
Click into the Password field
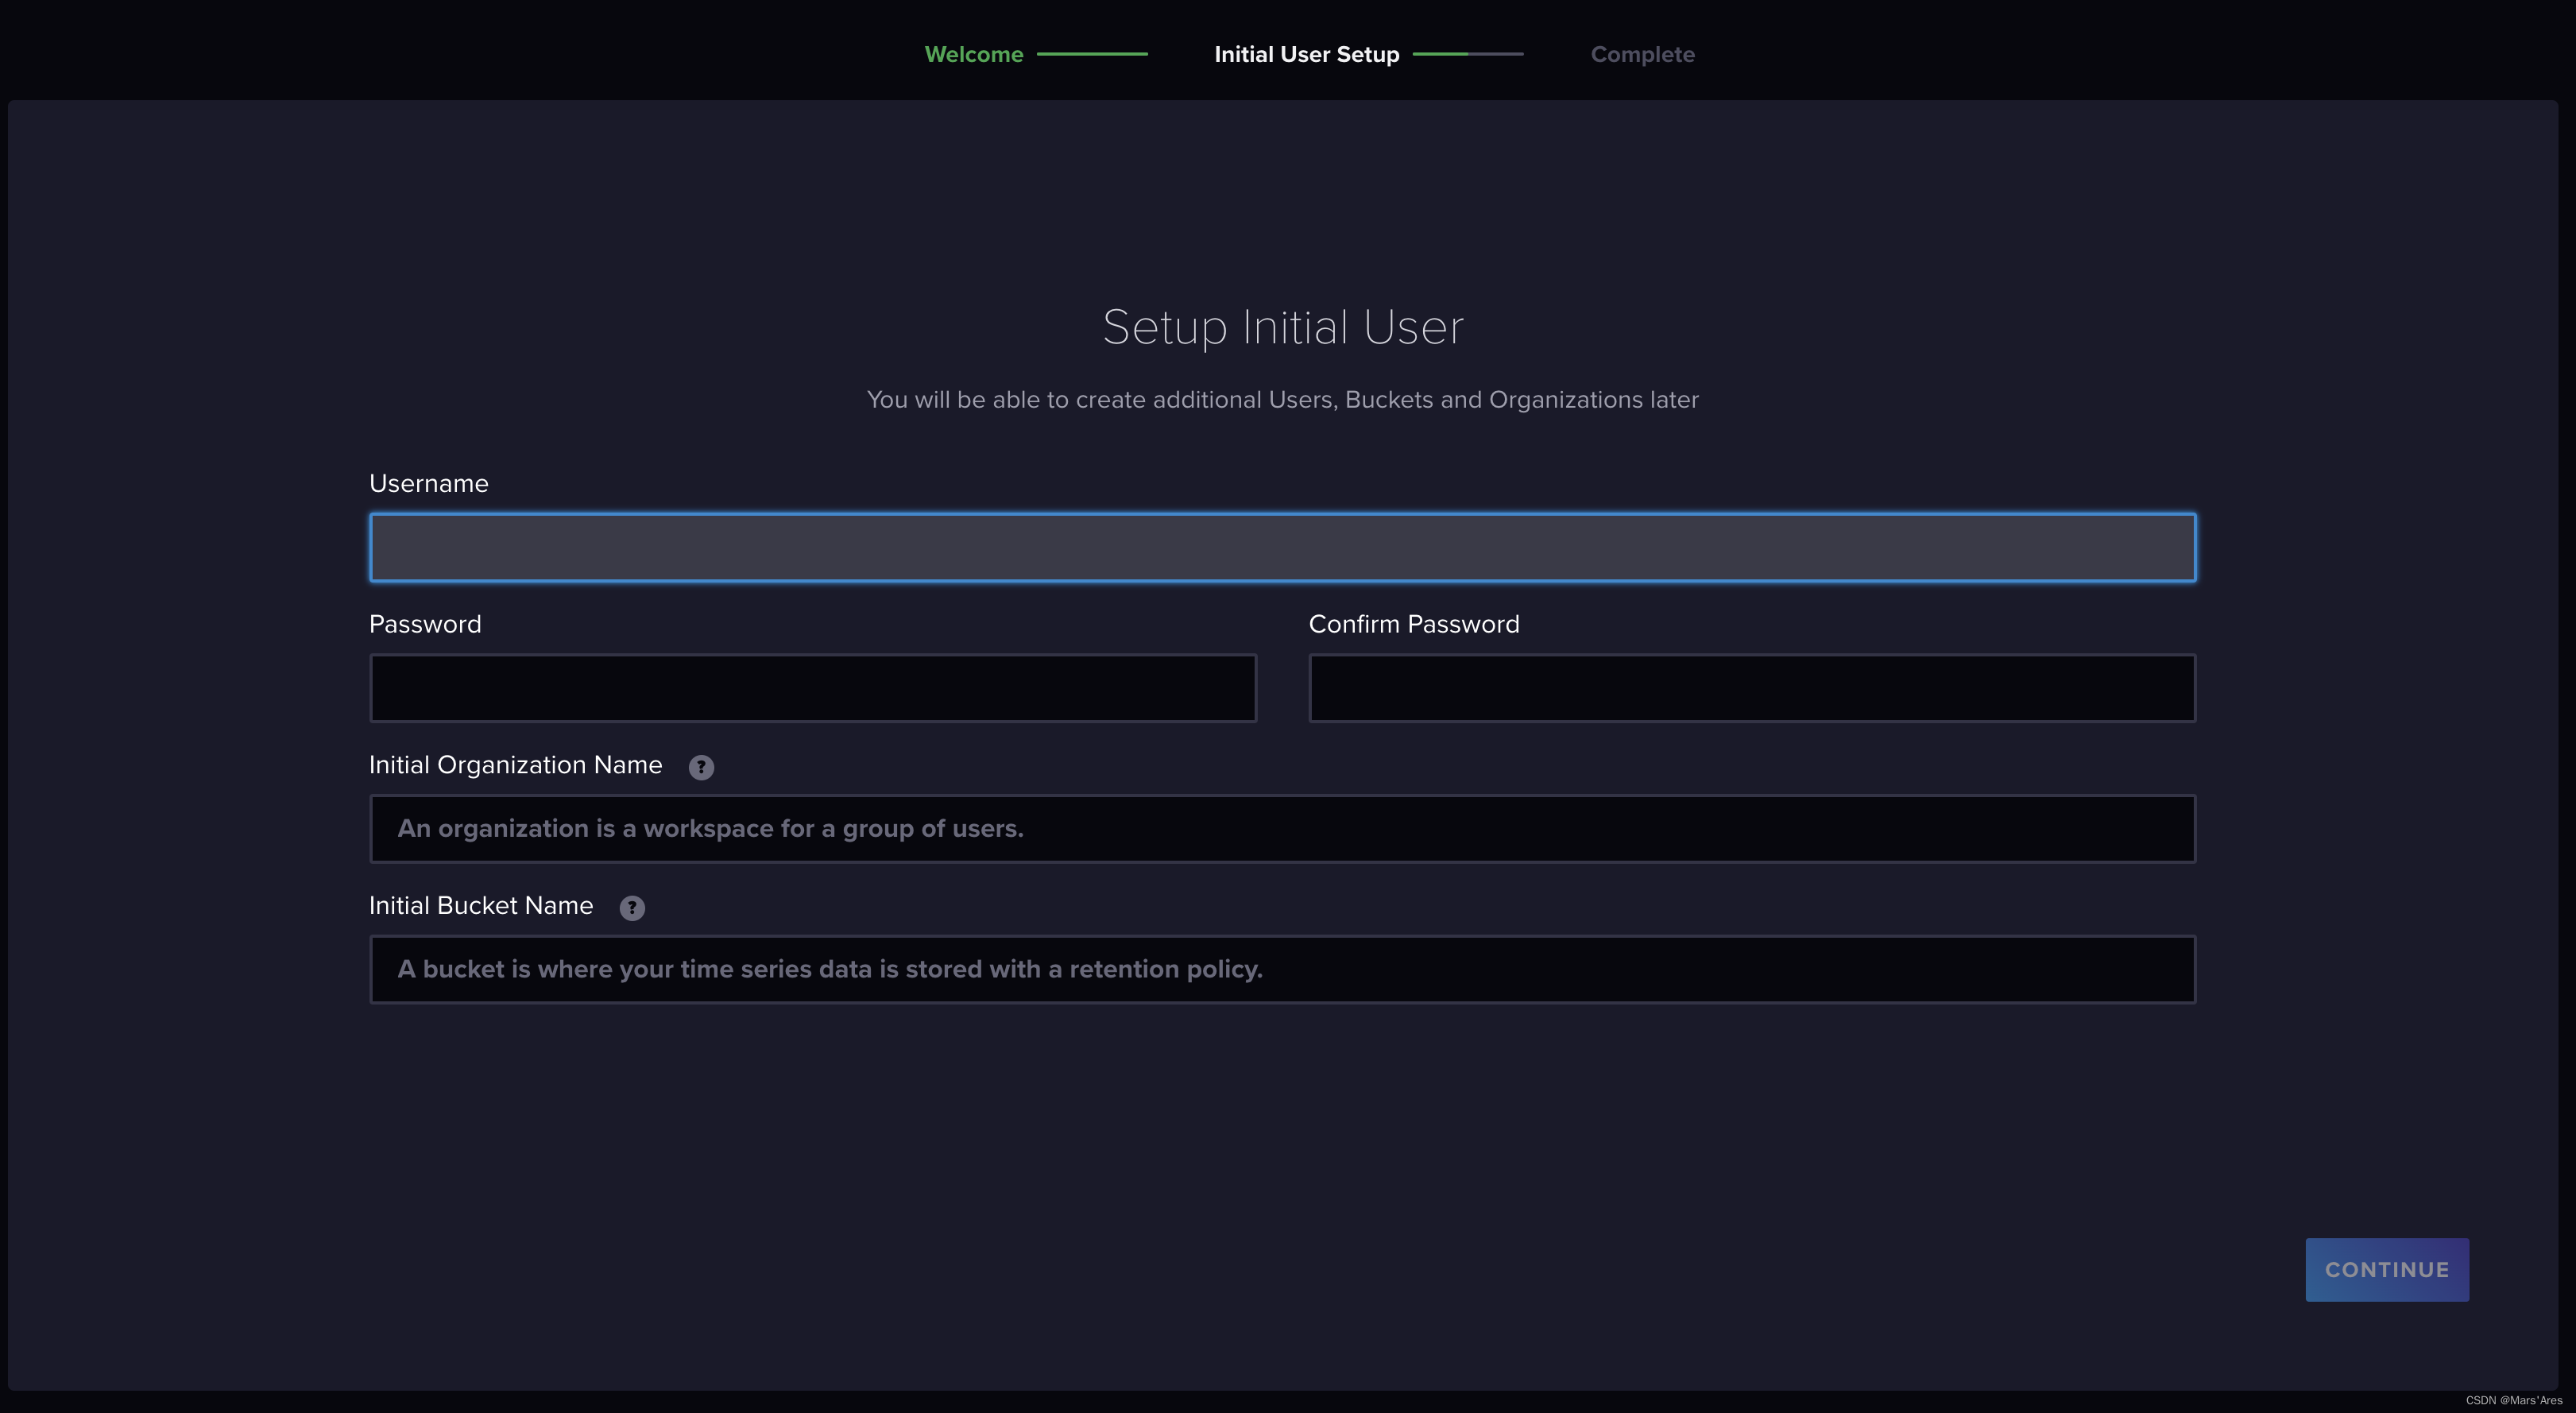pyautogui.click(x=813, y=688)
